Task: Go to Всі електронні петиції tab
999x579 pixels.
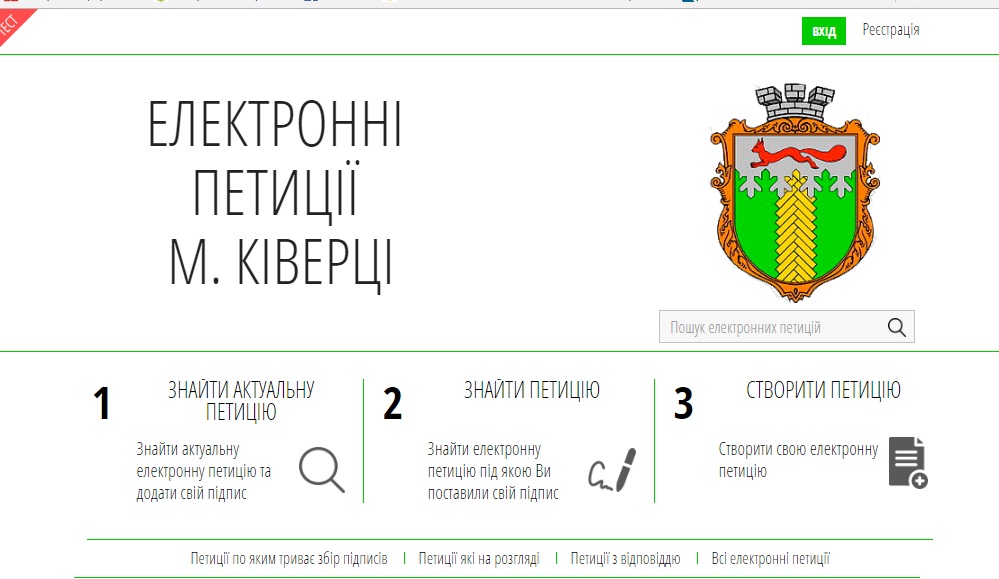Action: [x=770, y=559]
